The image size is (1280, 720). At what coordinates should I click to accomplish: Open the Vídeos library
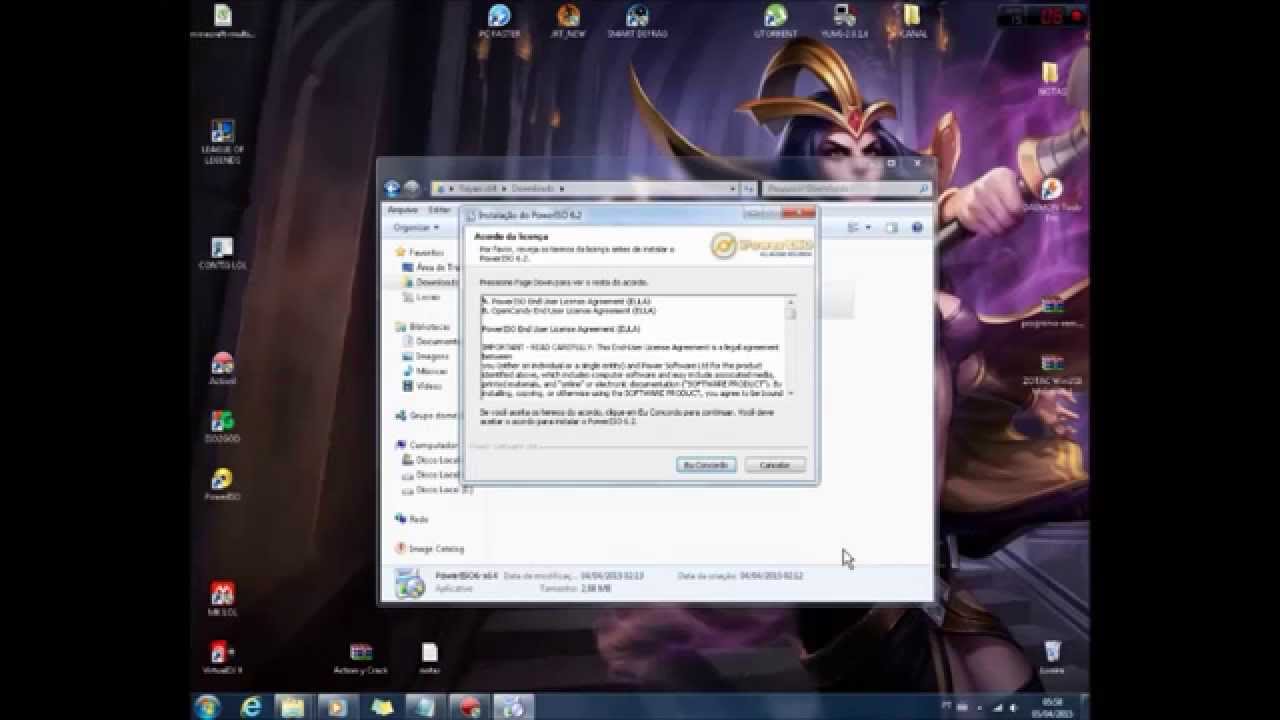click(423, 386)
